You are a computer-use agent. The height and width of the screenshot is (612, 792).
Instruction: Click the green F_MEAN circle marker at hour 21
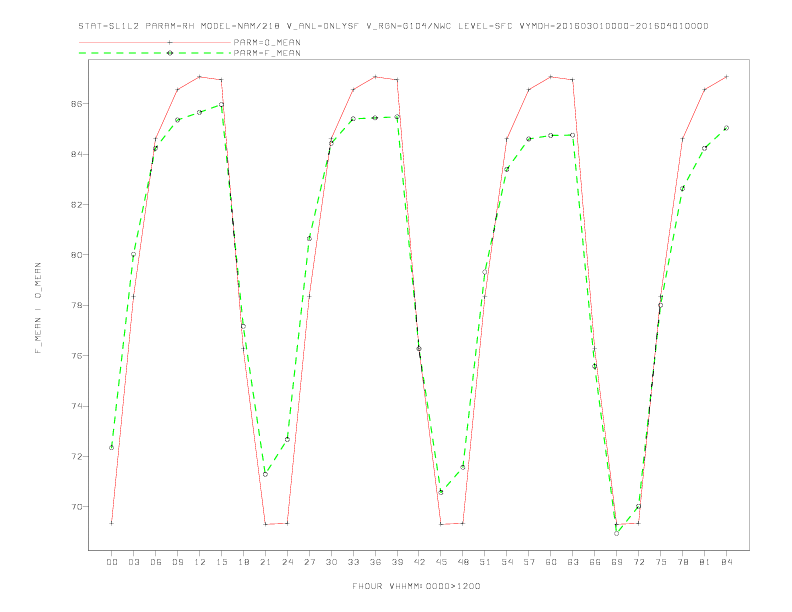tap(265, 474)
